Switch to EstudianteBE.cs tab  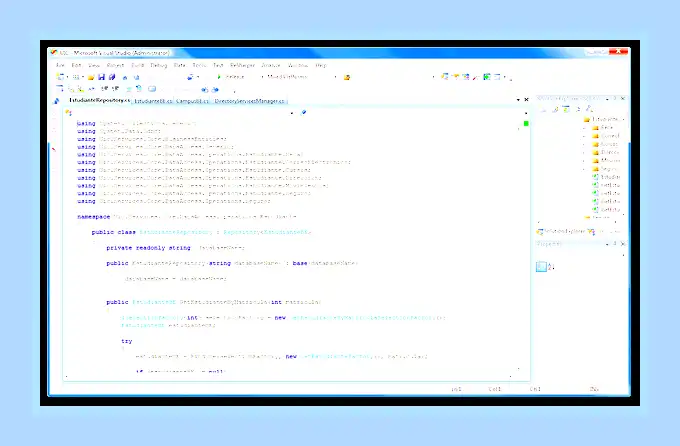coord(153,101)
